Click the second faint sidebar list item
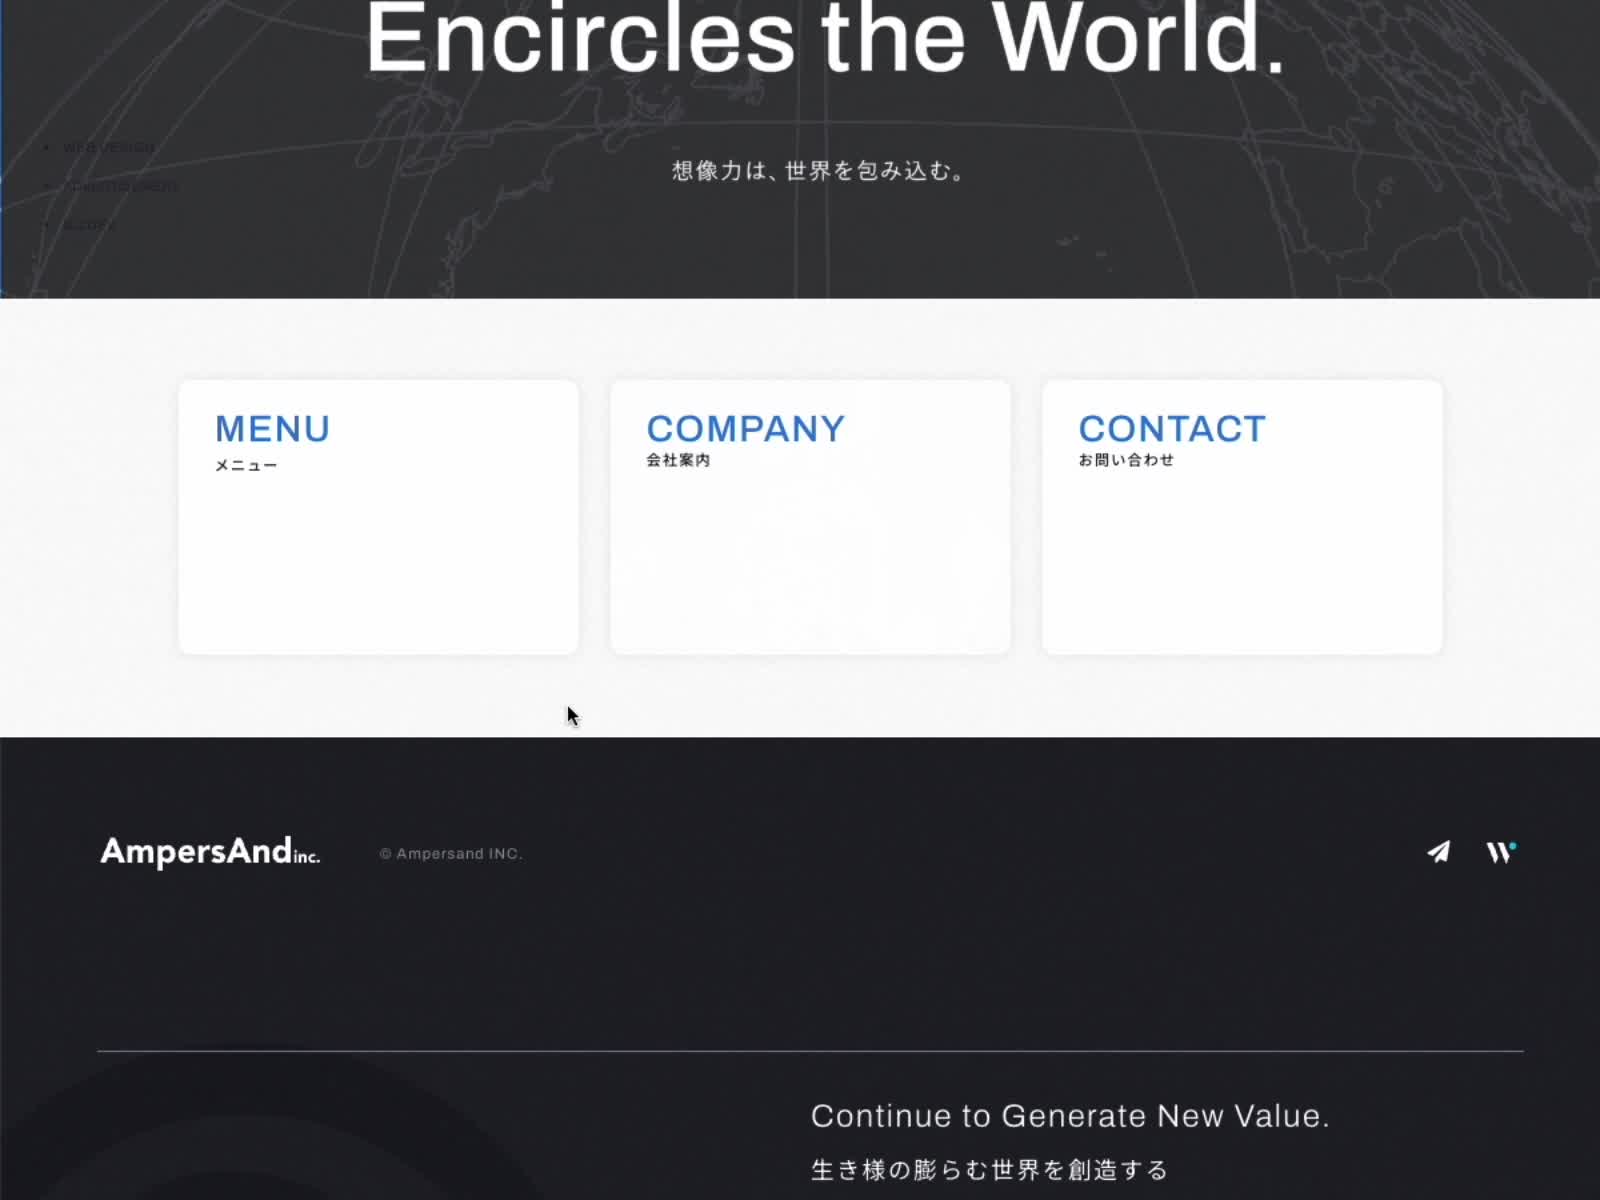This screenshot has width=1600, height=1200. pos(120,187)
